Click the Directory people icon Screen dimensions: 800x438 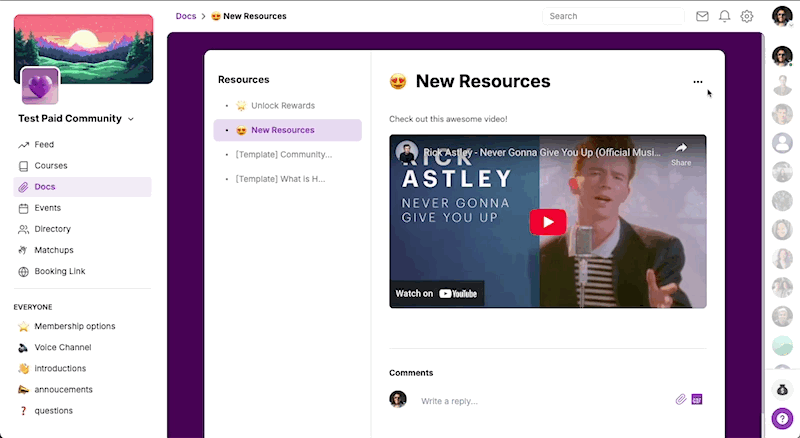point(23,229)
